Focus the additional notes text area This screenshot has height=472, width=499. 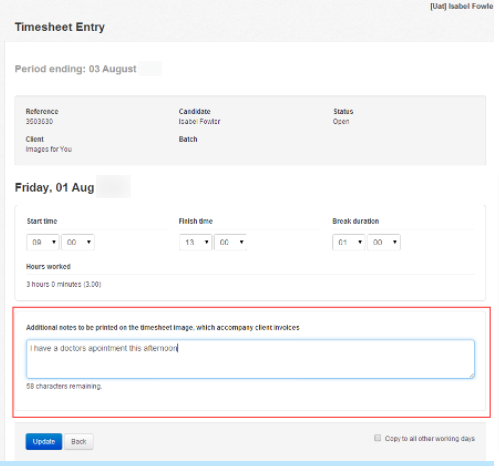pyautogui.click(x=250, y=359)
